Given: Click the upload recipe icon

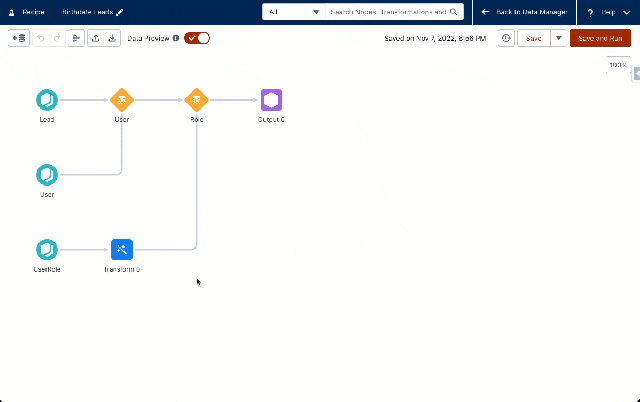Looking at the screenshot, I should coord(95,38).
